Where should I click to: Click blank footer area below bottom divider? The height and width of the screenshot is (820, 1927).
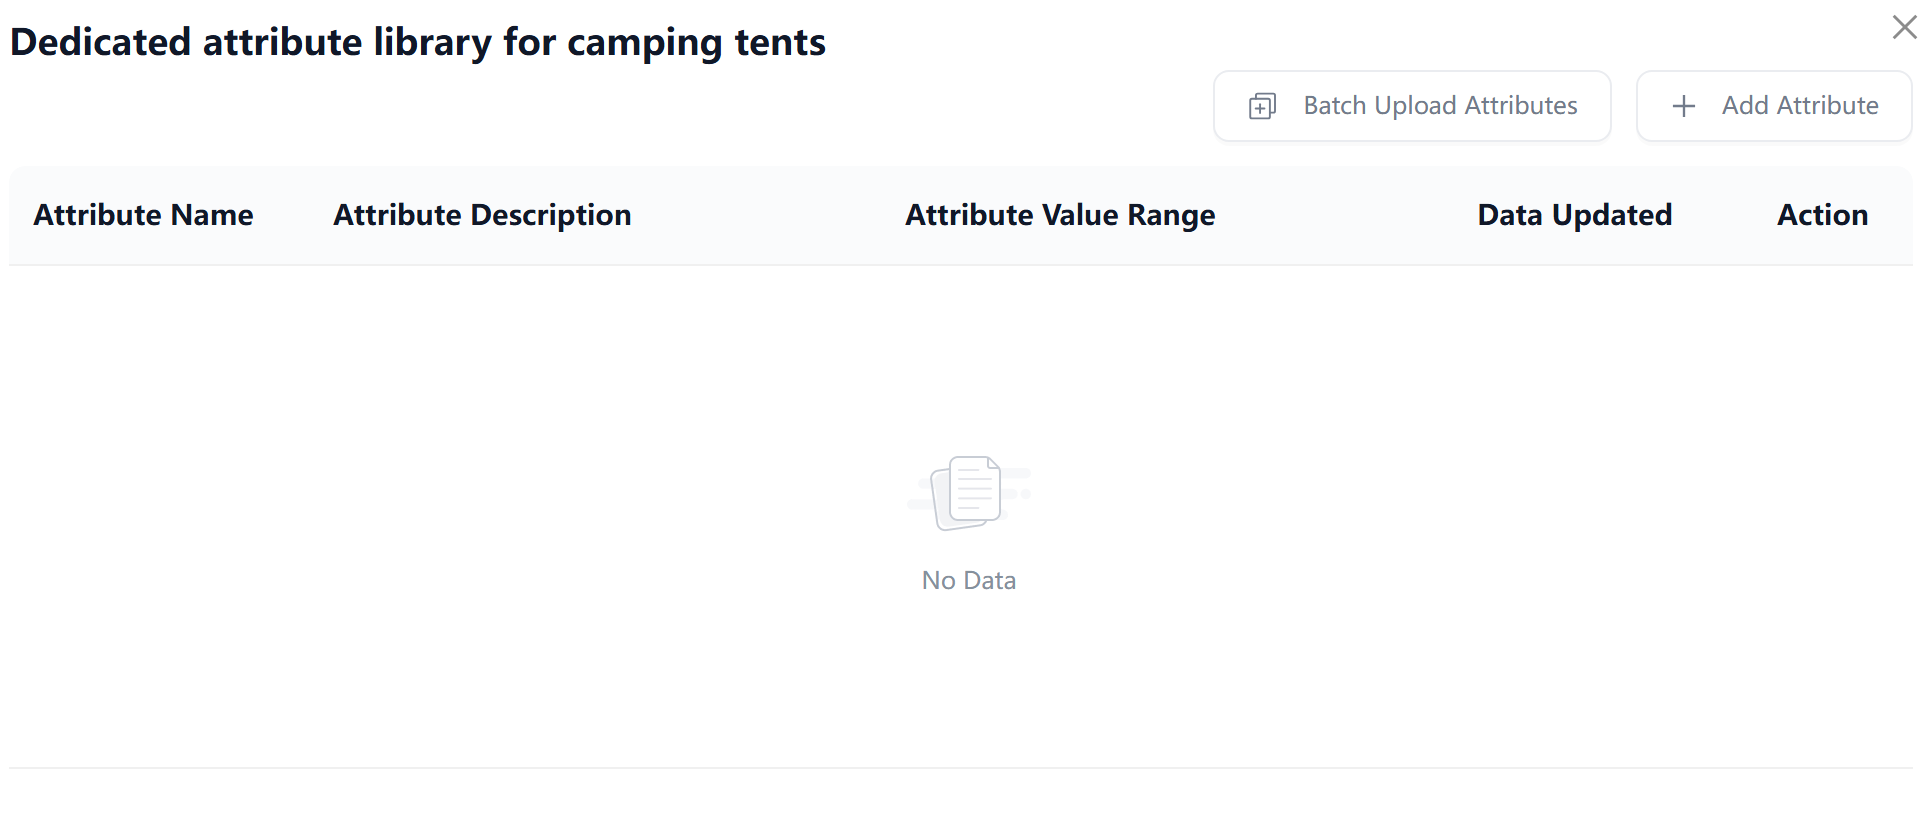tap(960, 795)
